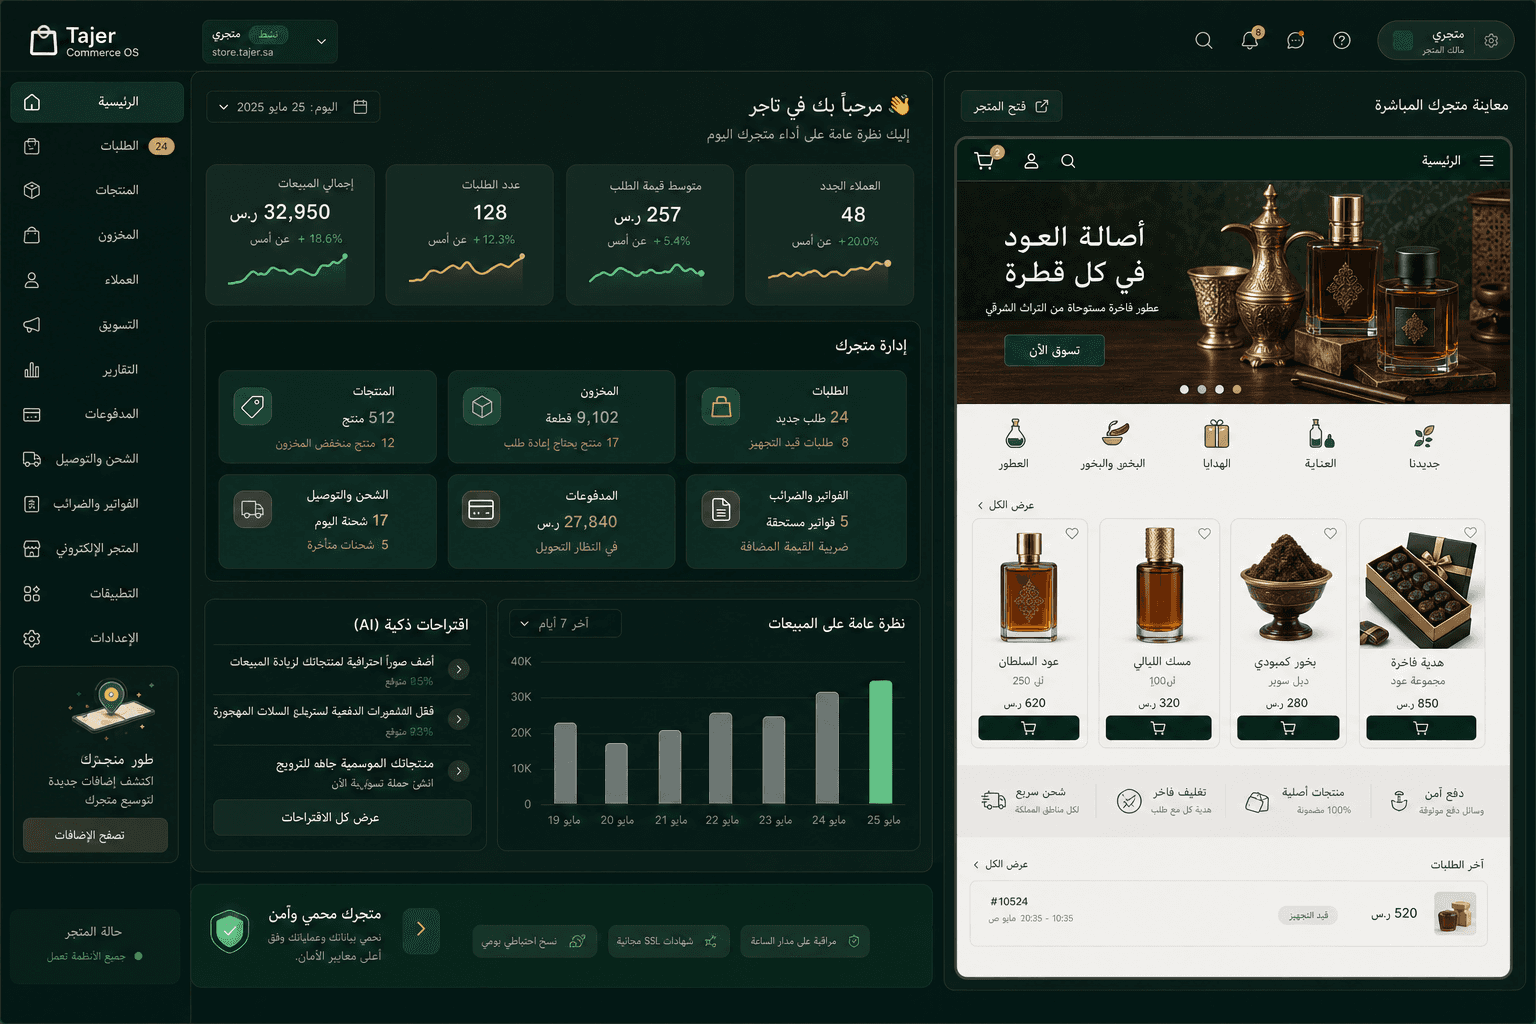Click تصفح الإضافات button
The height and width of the screenshot is (1024, 1536).
95,835
